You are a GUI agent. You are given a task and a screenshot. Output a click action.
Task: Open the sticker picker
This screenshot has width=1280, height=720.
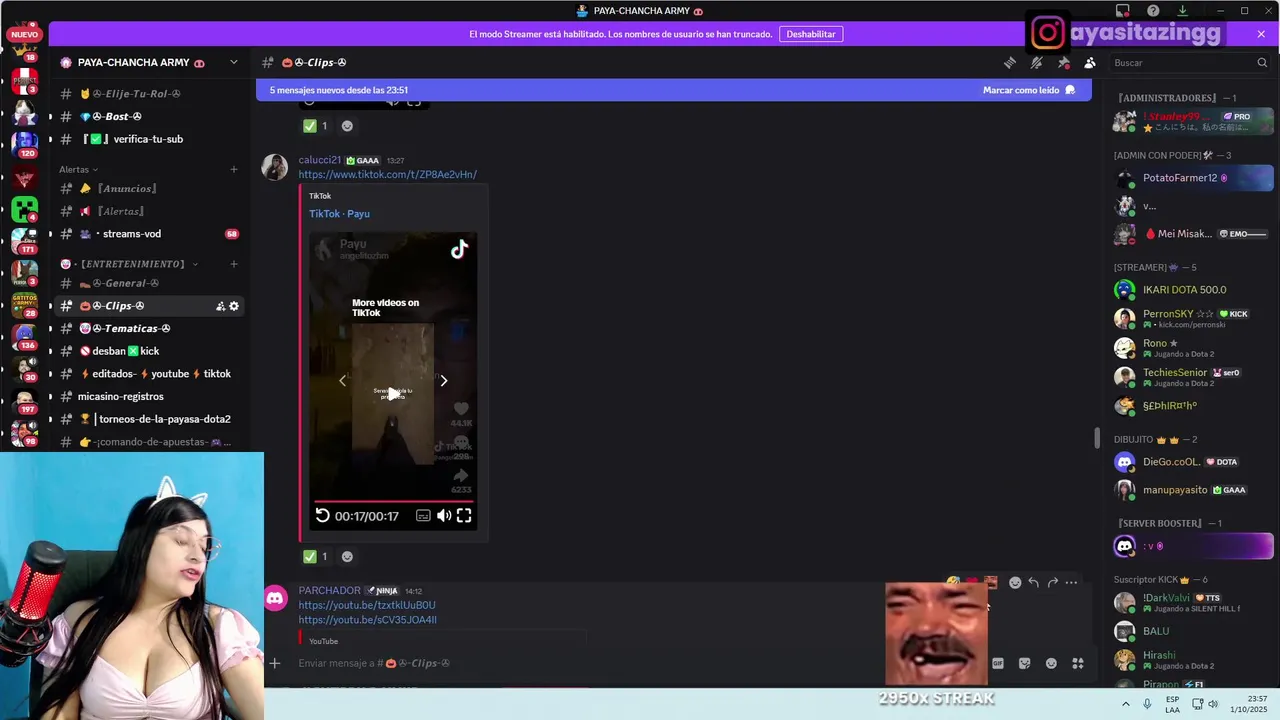(1024, 663)
